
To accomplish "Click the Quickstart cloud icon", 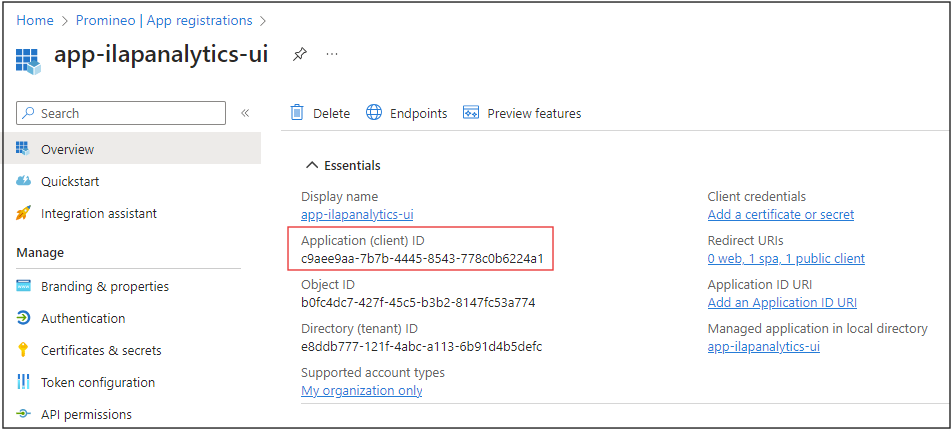I will (23, 181).
